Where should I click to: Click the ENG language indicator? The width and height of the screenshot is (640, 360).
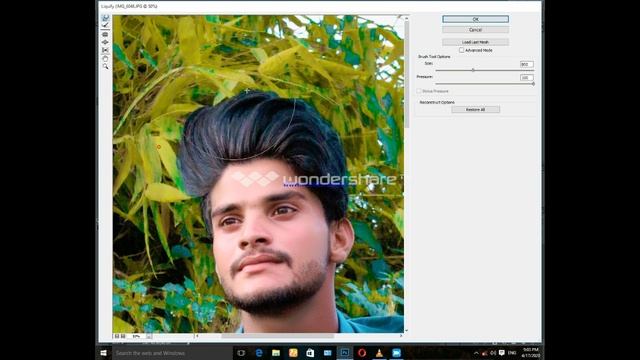(512, 353)
